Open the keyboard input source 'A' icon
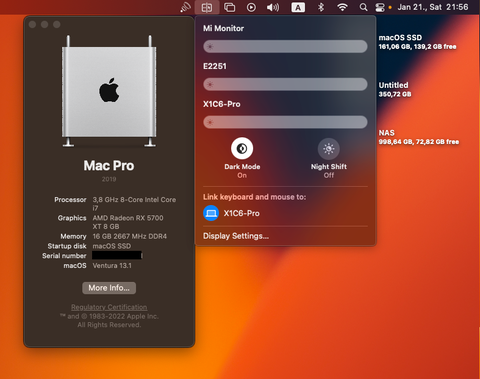The height and width of the screenshot is (379, 480). tap(298, 7)
